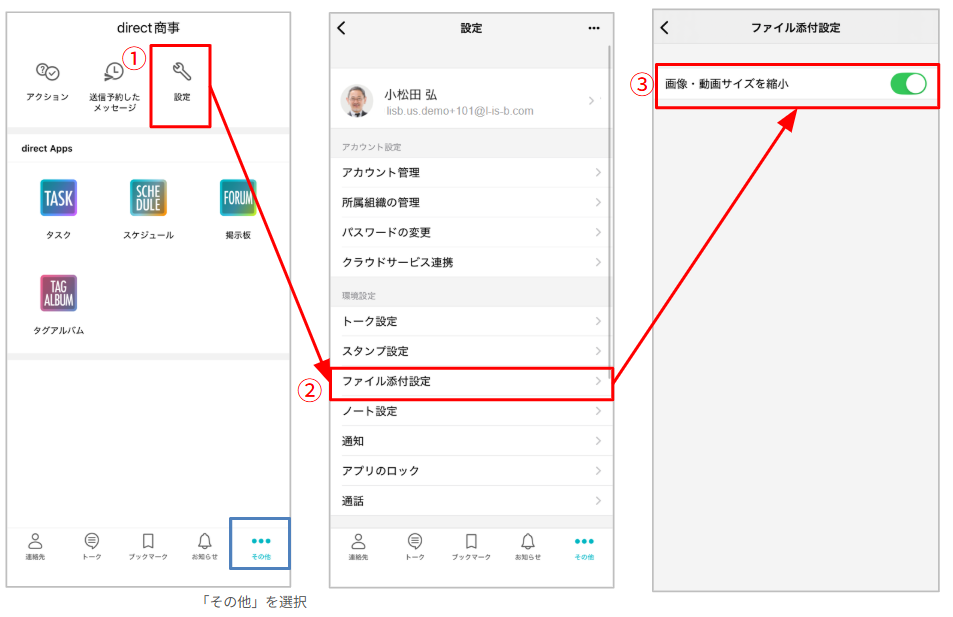Tap トーク tab in direct商事 screen
Screen dimensions: 953x617
tap(92, 546)
